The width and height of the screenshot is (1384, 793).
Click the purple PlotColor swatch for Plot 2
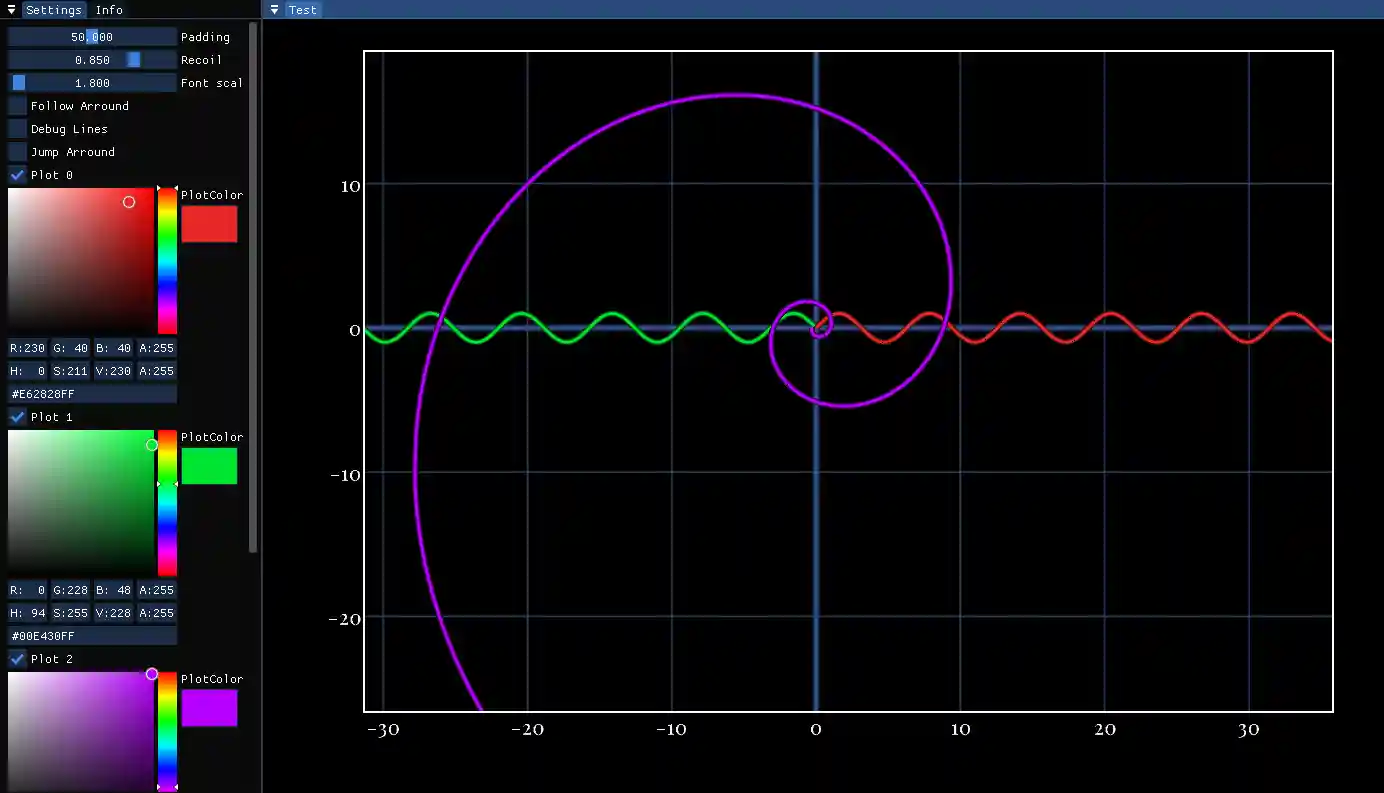coord(210,707)
